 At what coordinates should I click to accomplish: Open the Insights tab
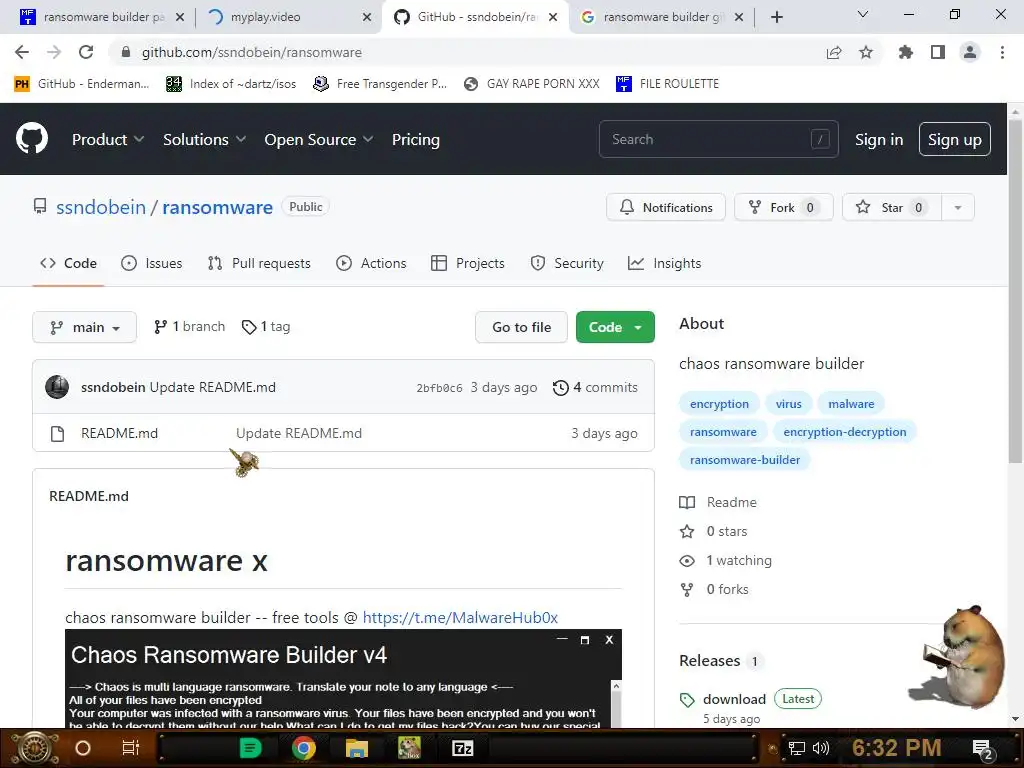pyautogui.click(x=664, y=263)
